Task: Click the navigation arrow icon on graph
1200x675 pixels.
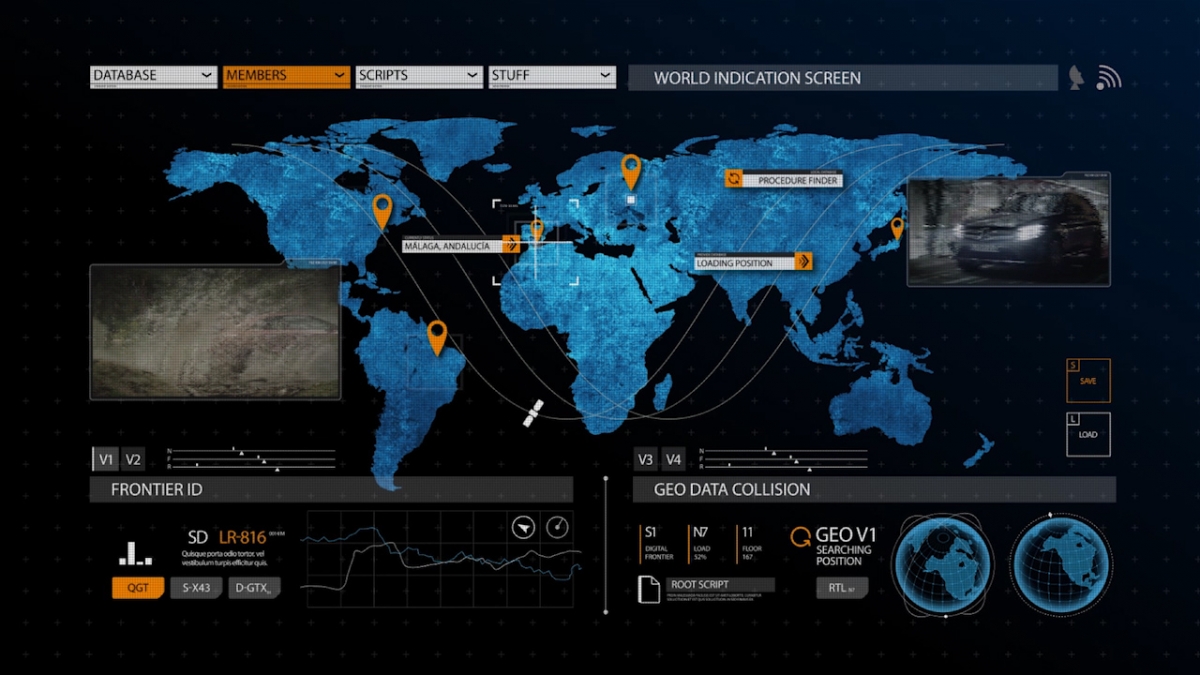Action: (522, 526)
